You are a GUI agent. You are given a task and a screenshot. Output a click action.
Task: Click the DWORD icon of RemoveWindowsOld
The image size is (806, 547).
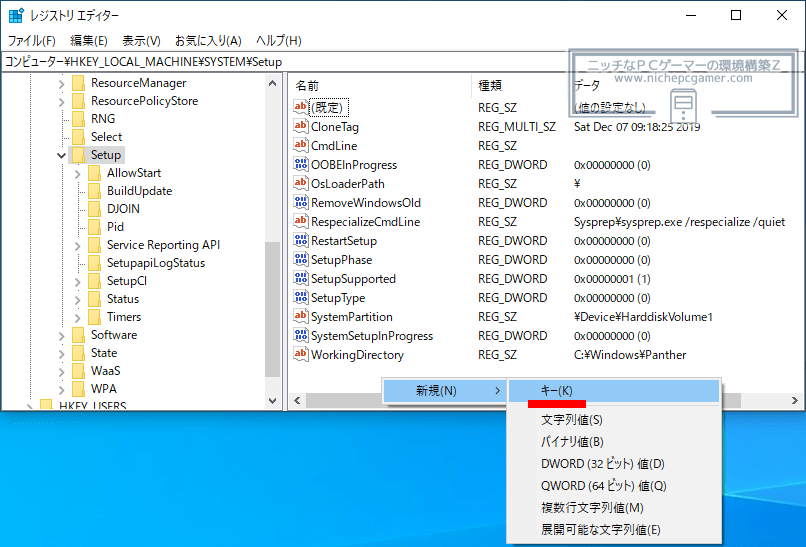tap(301, 202)
